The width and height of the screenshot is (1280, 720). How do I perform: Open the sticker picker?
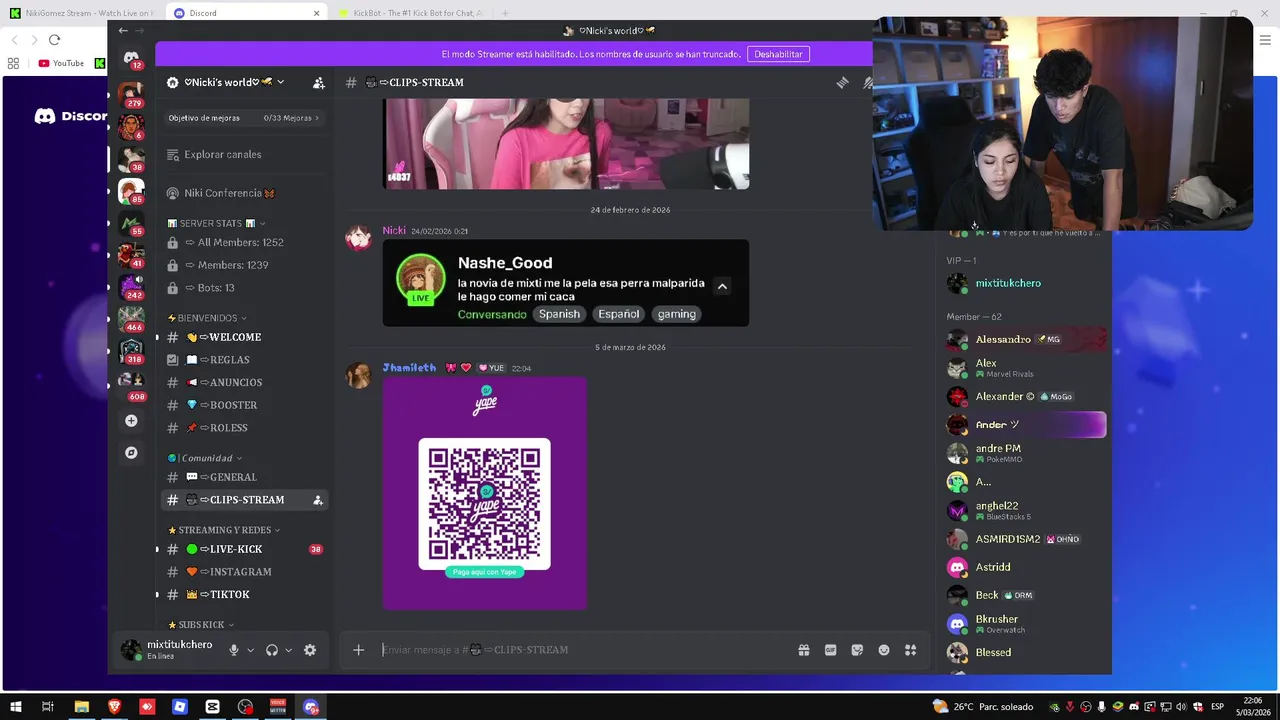click(857, 650)
